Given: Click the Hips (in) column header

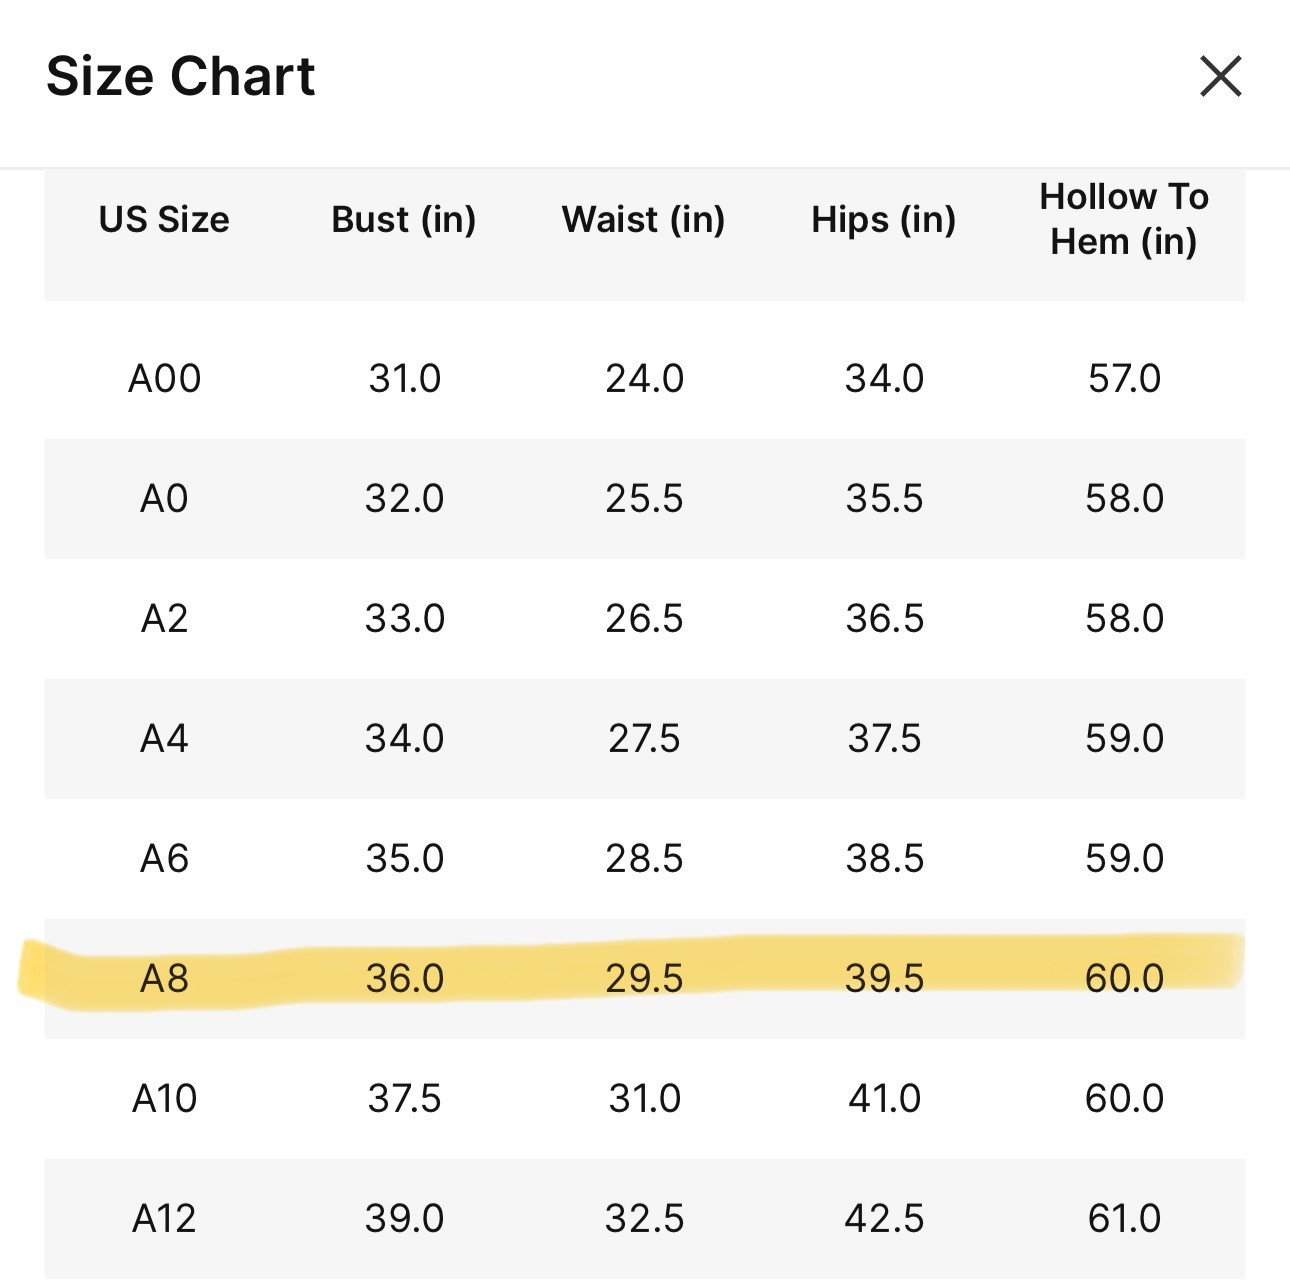Looking at the screenshot, I should tap(884, 219).
